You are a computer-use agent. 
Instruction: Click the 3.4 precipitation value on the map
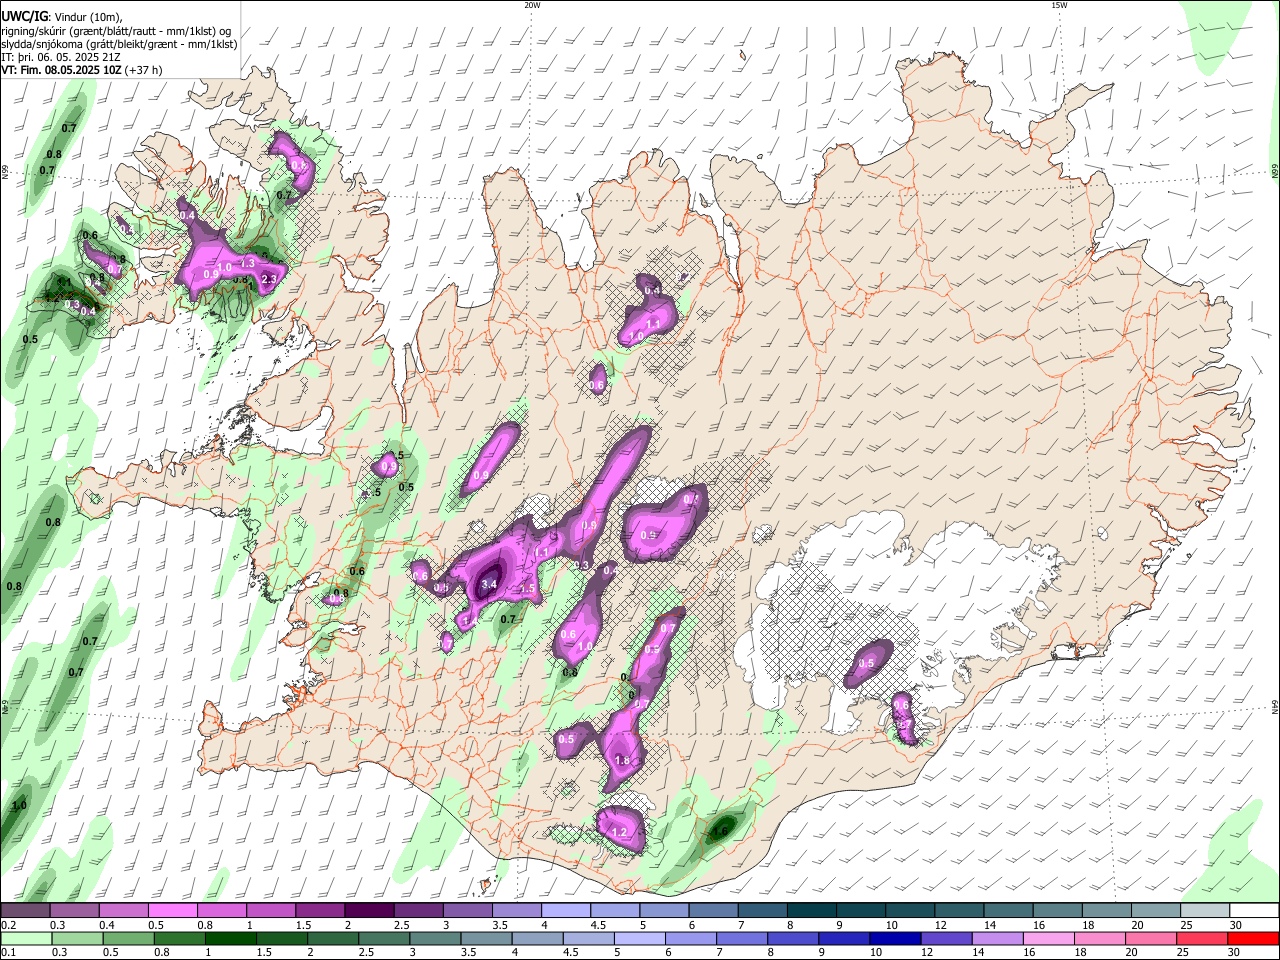[489, 584]
